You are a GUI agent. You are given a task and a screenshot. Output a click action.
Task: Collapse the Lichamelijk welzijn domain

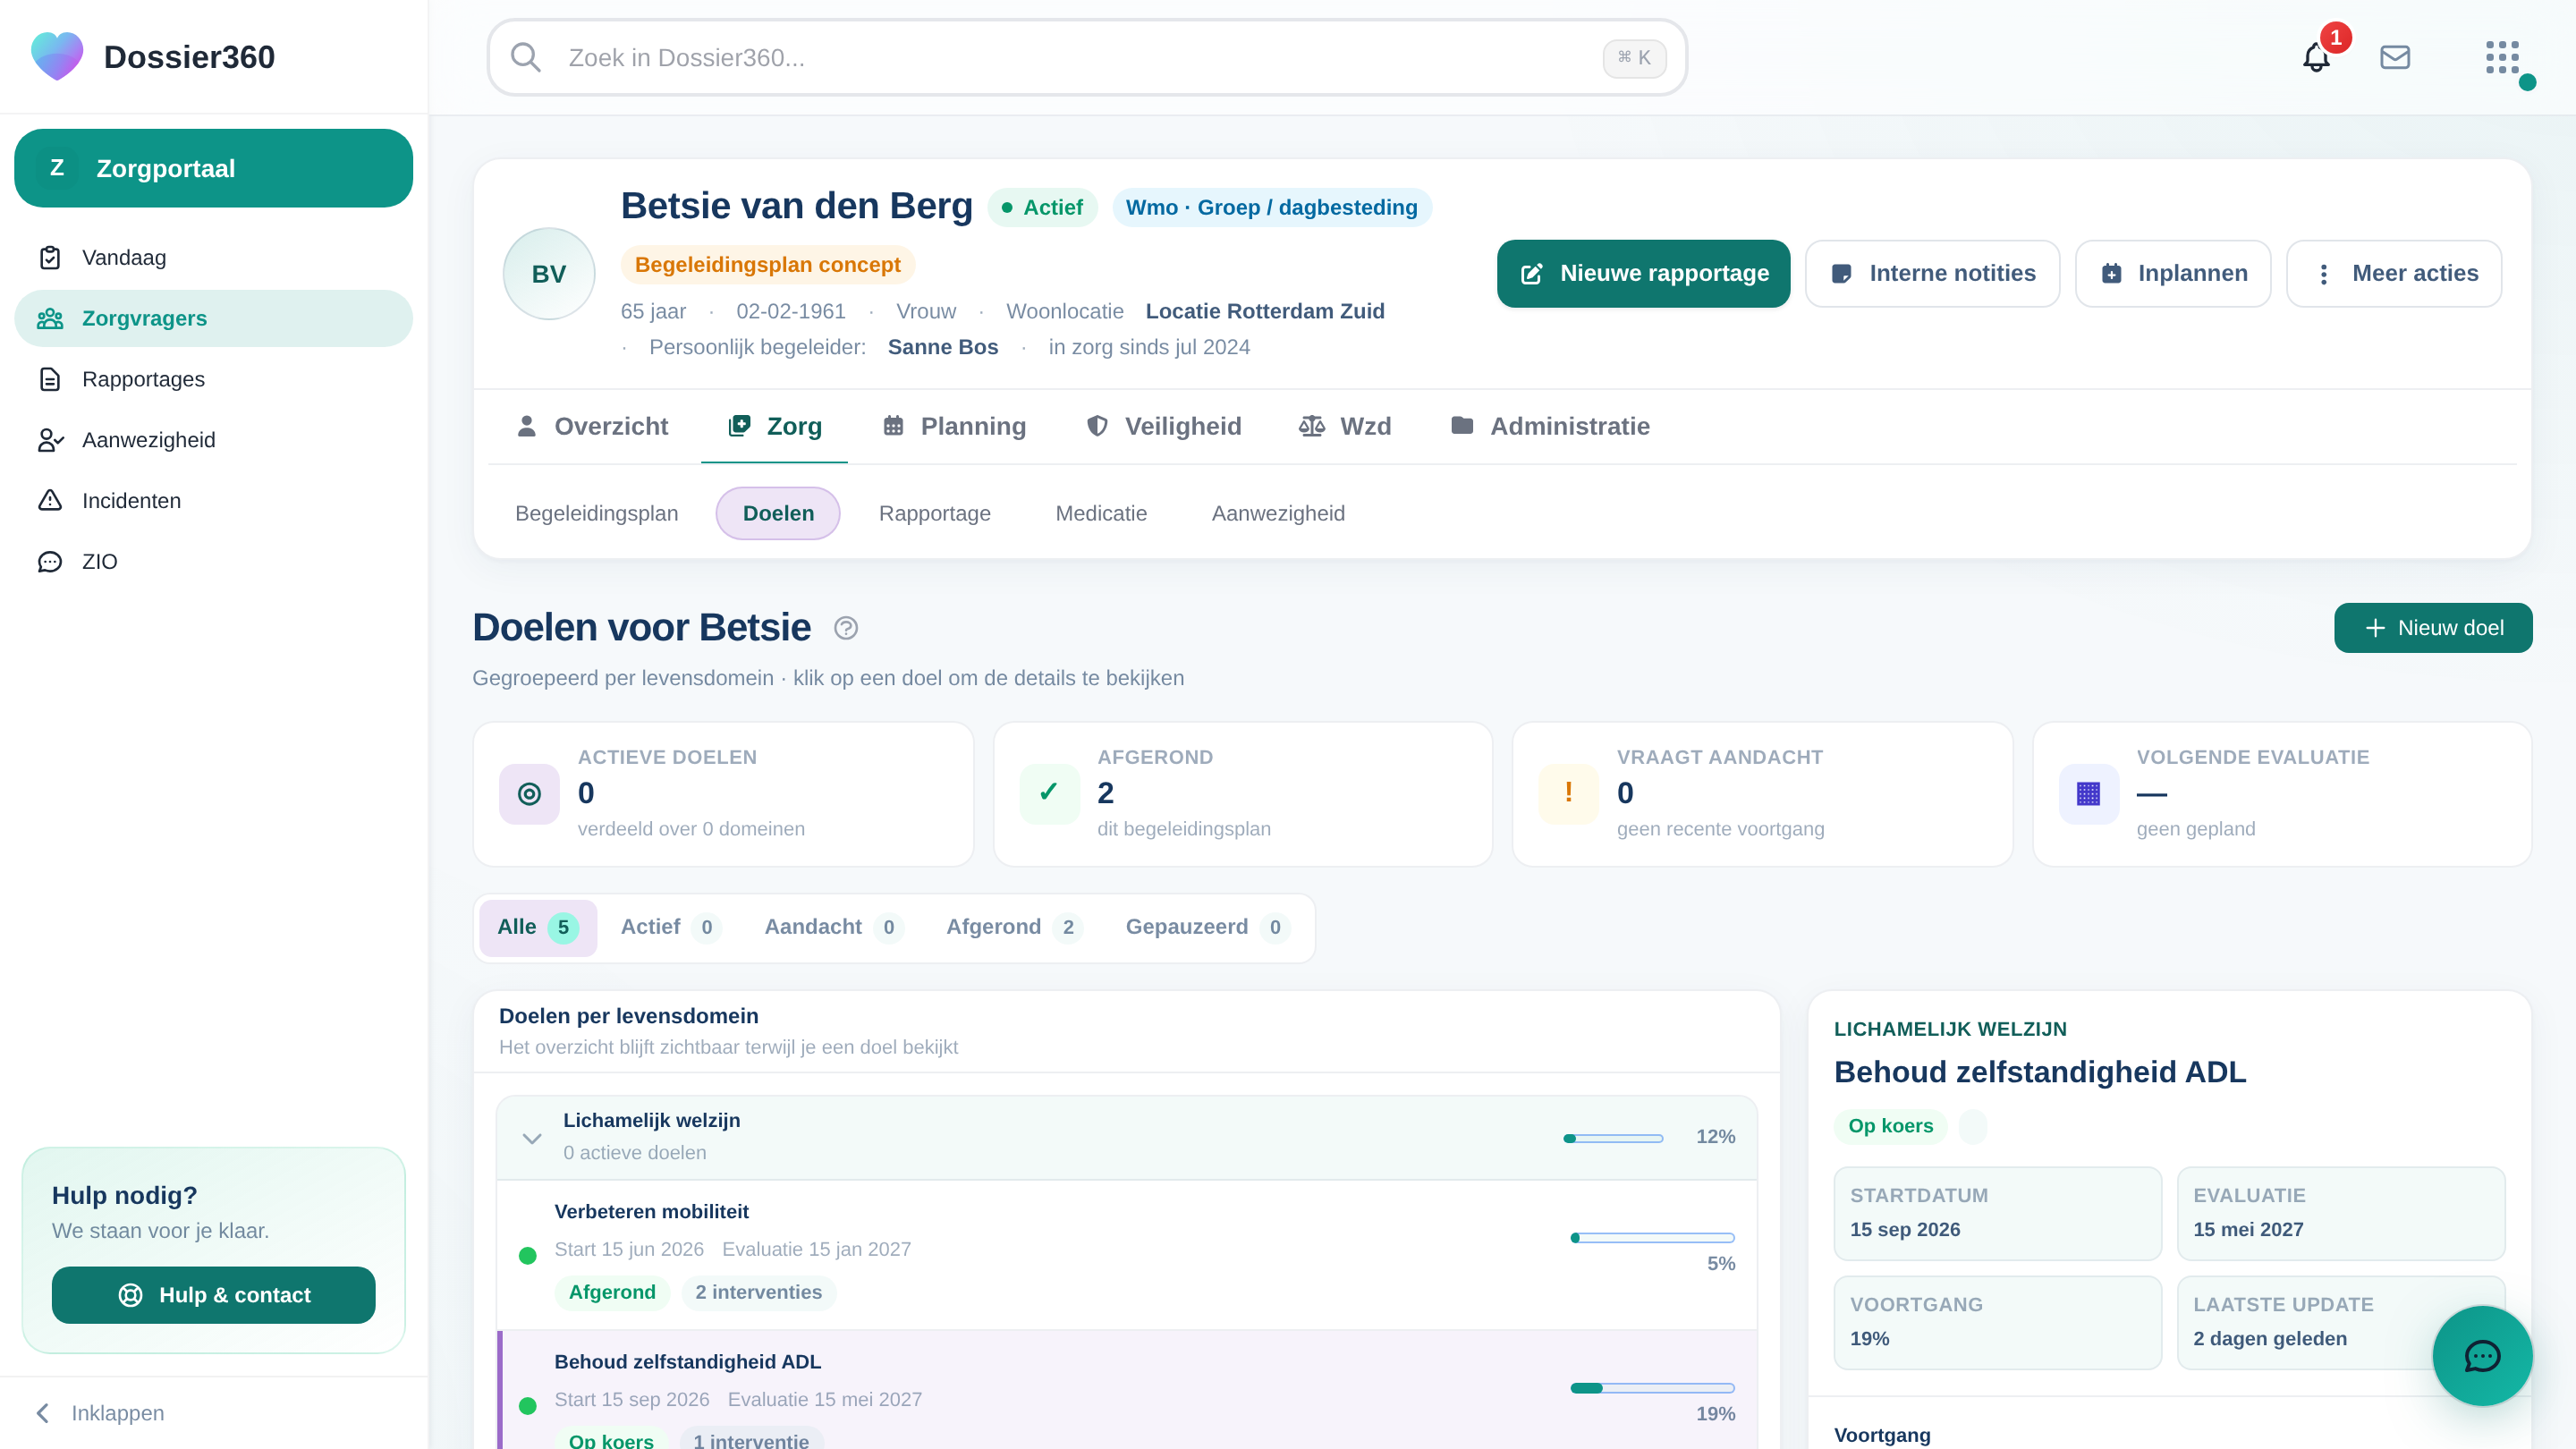point(532,1138)
